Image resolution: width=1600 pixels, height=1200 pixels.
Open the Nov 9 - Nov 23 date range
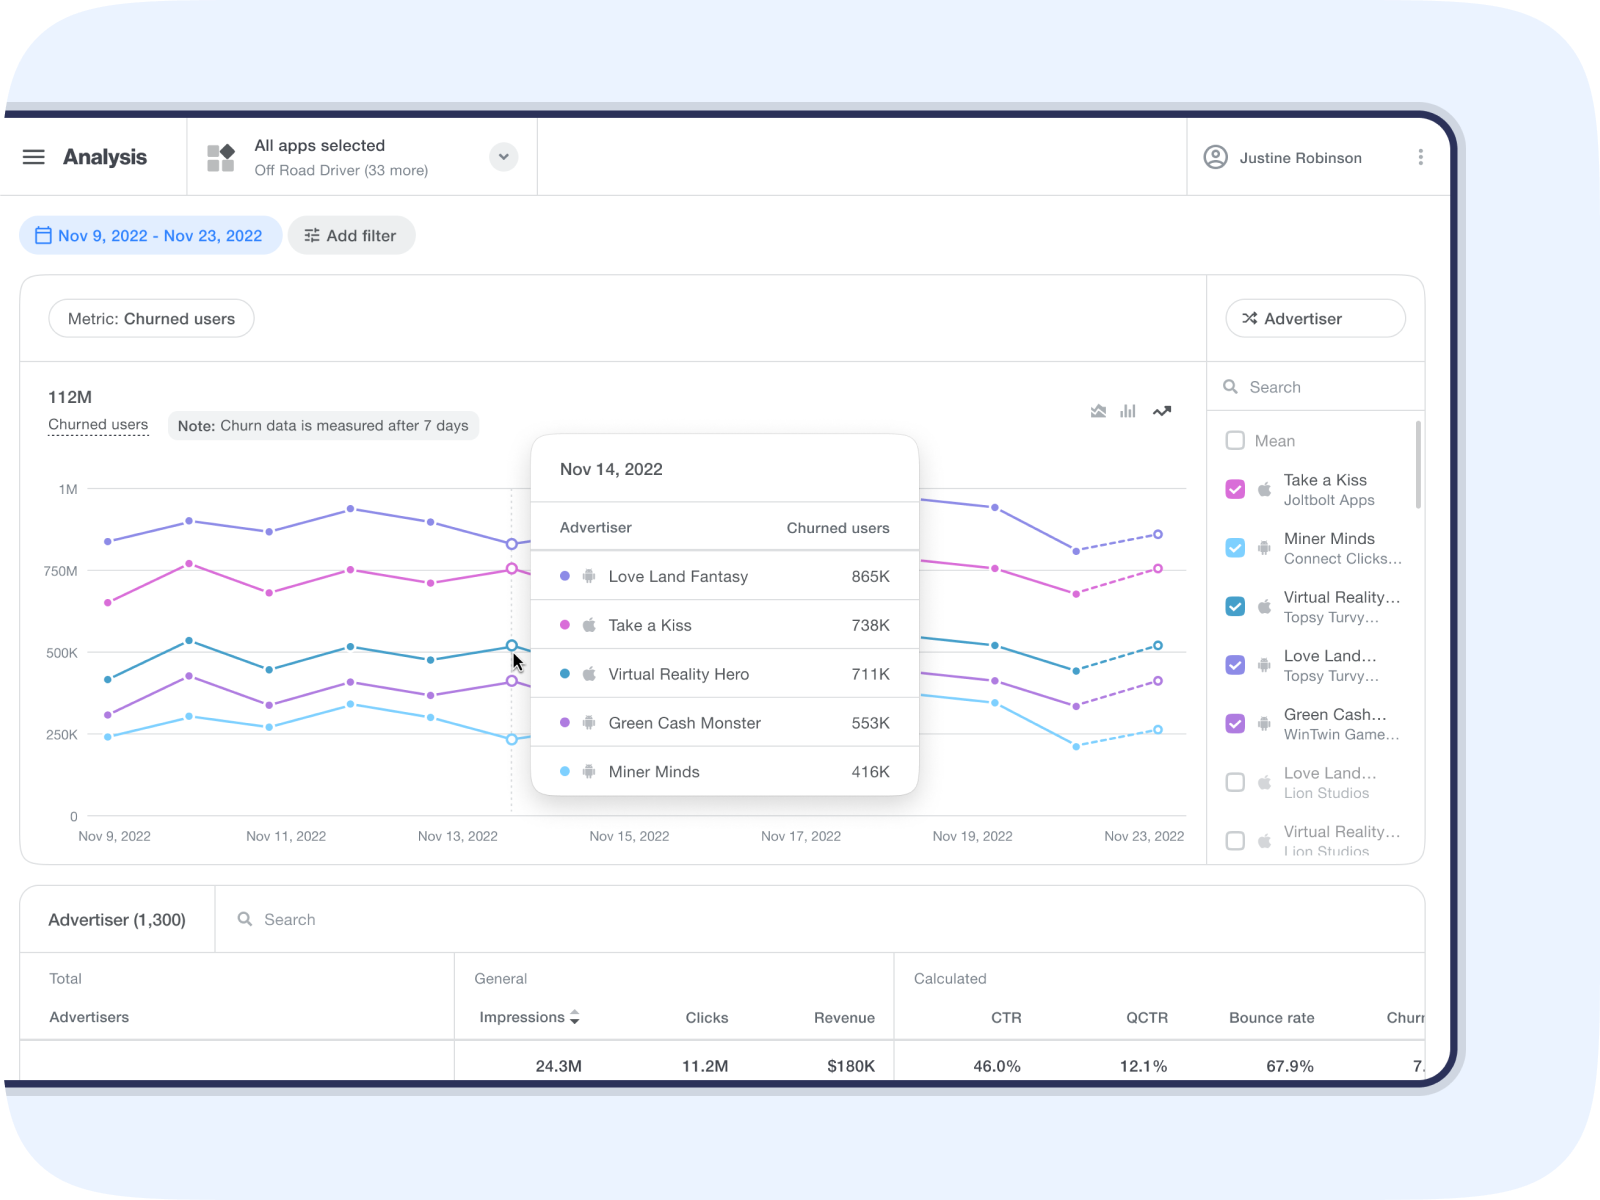point(150,236)
